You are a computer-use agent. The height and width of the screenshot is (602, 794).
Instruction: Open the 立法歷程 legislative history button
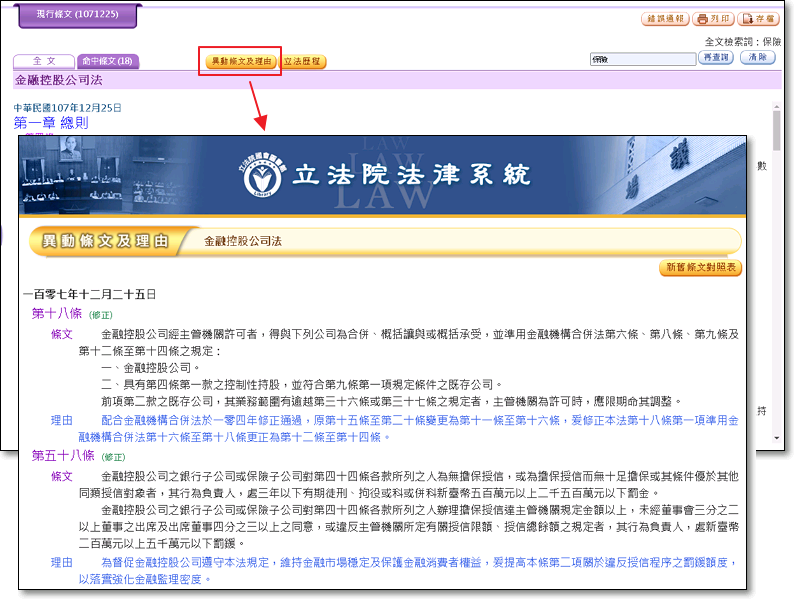tap(303, 62)
